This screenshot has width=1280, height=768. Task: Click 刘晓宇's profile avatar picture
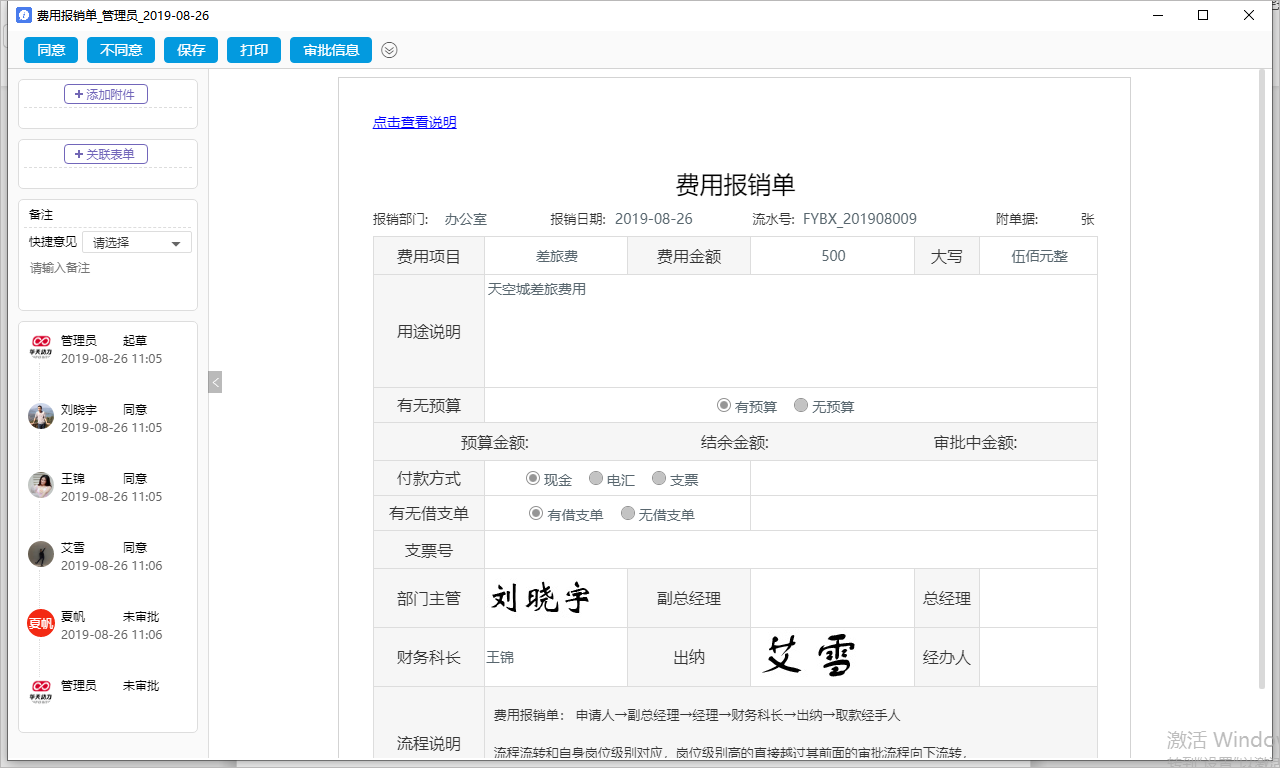pyautogui.click(x=41, y=416)
